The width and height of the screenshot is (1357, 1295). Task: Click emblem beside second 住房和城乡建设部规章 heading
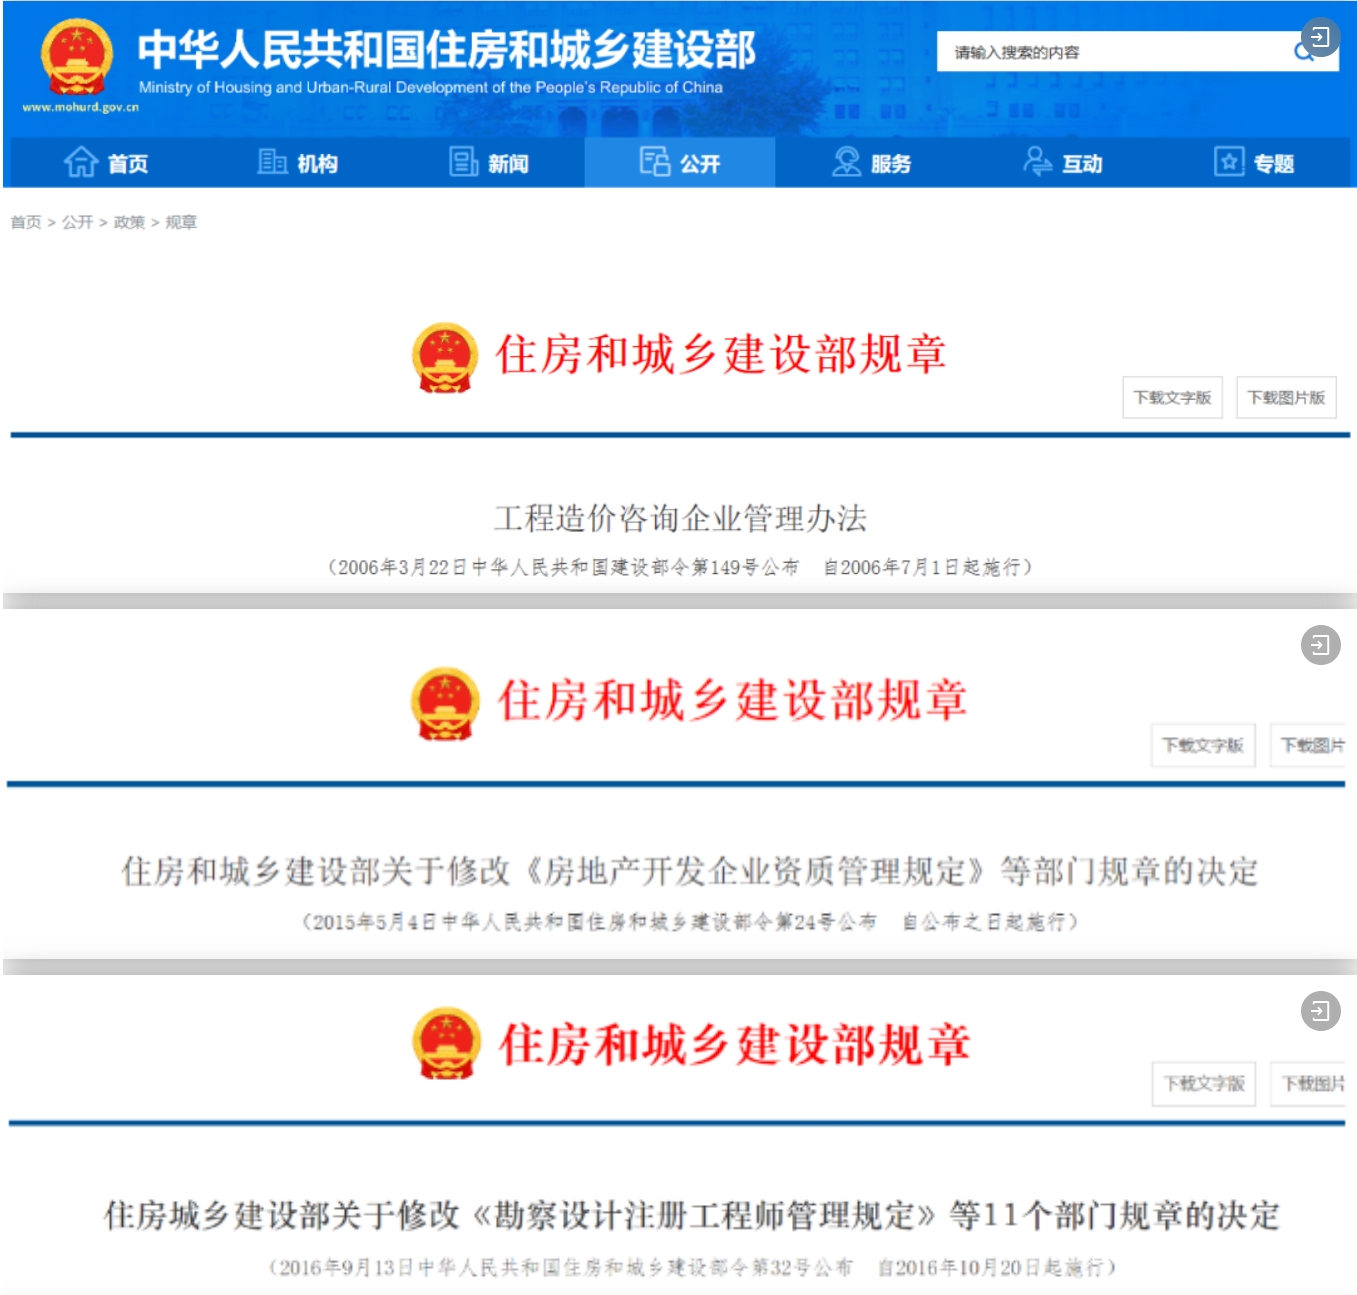pos(445,703)
